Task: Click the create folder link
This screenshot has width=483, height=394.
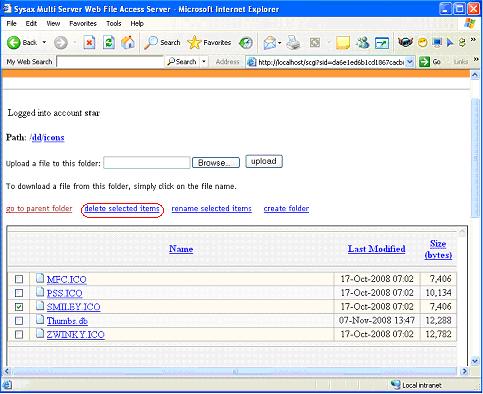Action: tap(286, 208)
